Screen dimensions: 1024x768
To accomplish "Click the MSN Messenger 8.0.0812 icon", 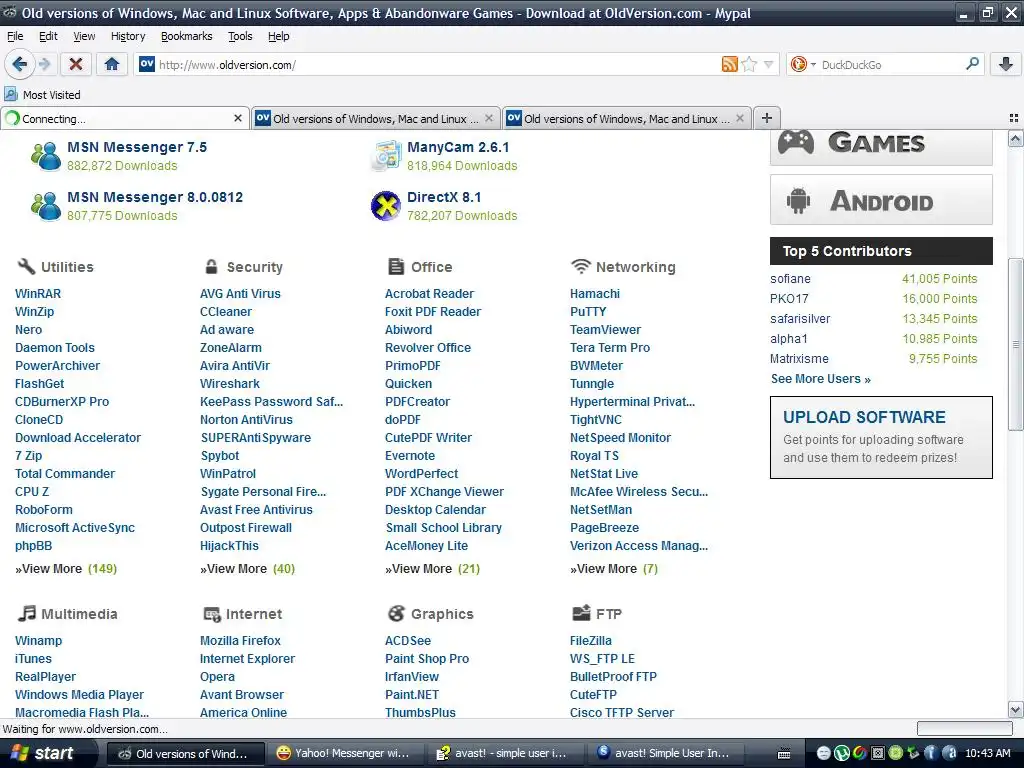I will click(46, 206).
